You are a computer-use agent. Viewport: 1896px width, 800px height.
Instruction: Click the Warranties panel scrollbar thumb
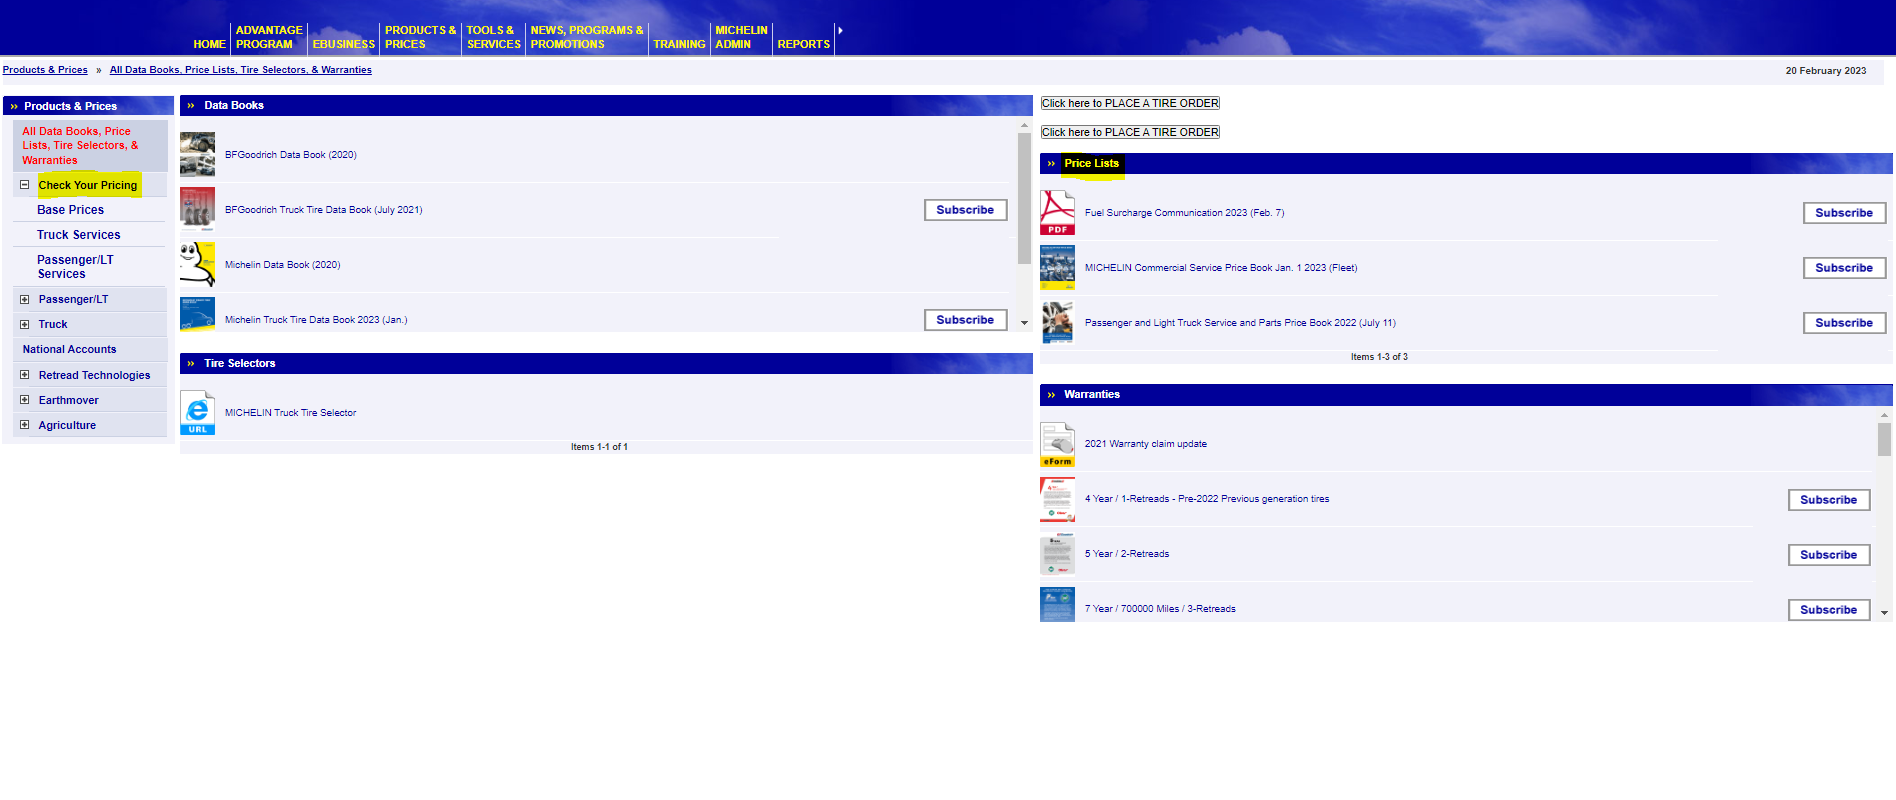pos(1884,438)
